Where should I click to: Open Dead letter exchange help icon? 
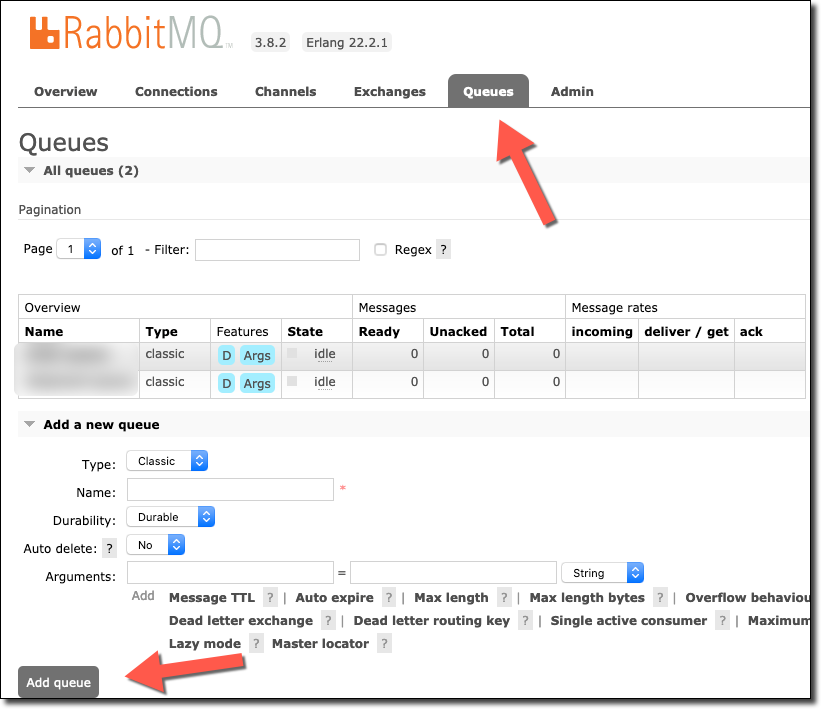[328, 621]
